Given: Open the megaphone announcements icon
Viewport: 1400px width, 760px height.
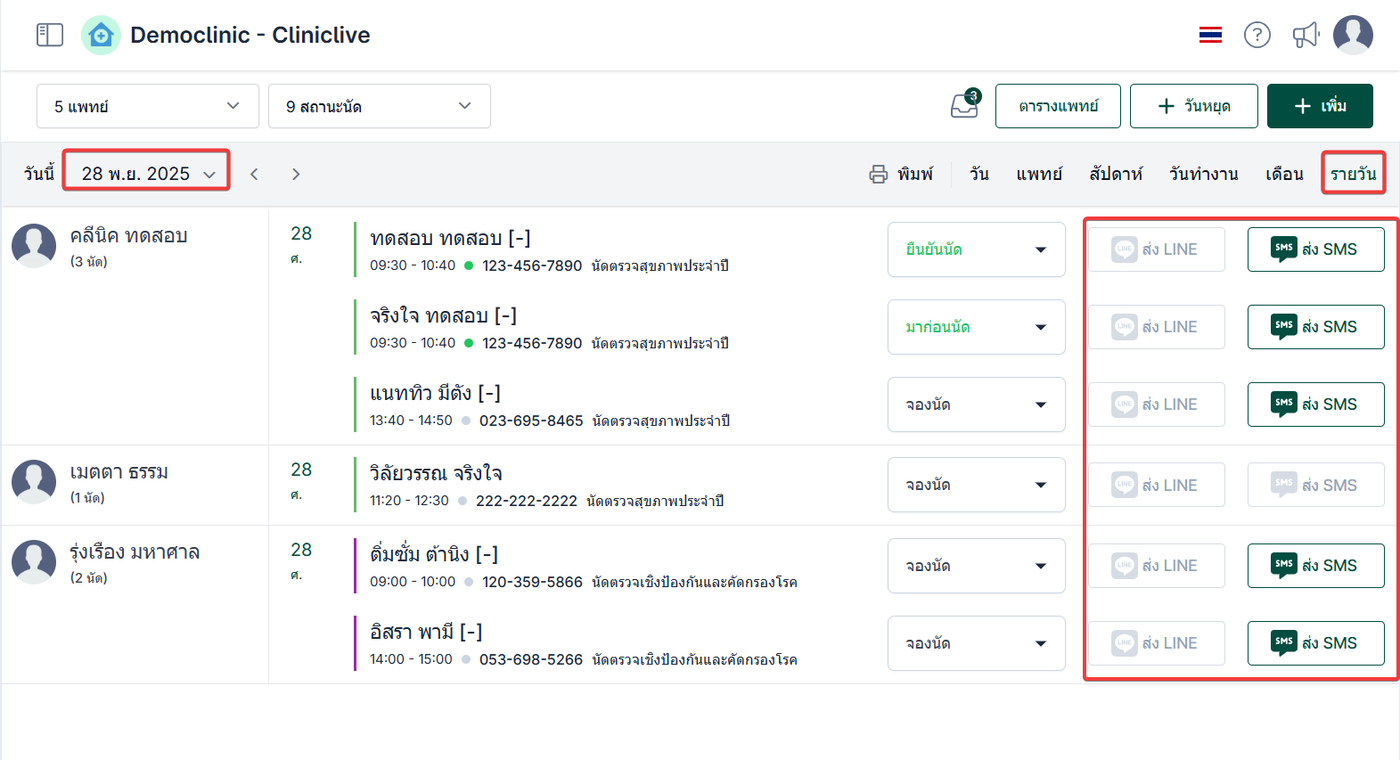Looking at the screenshot, I should 1305,35.
